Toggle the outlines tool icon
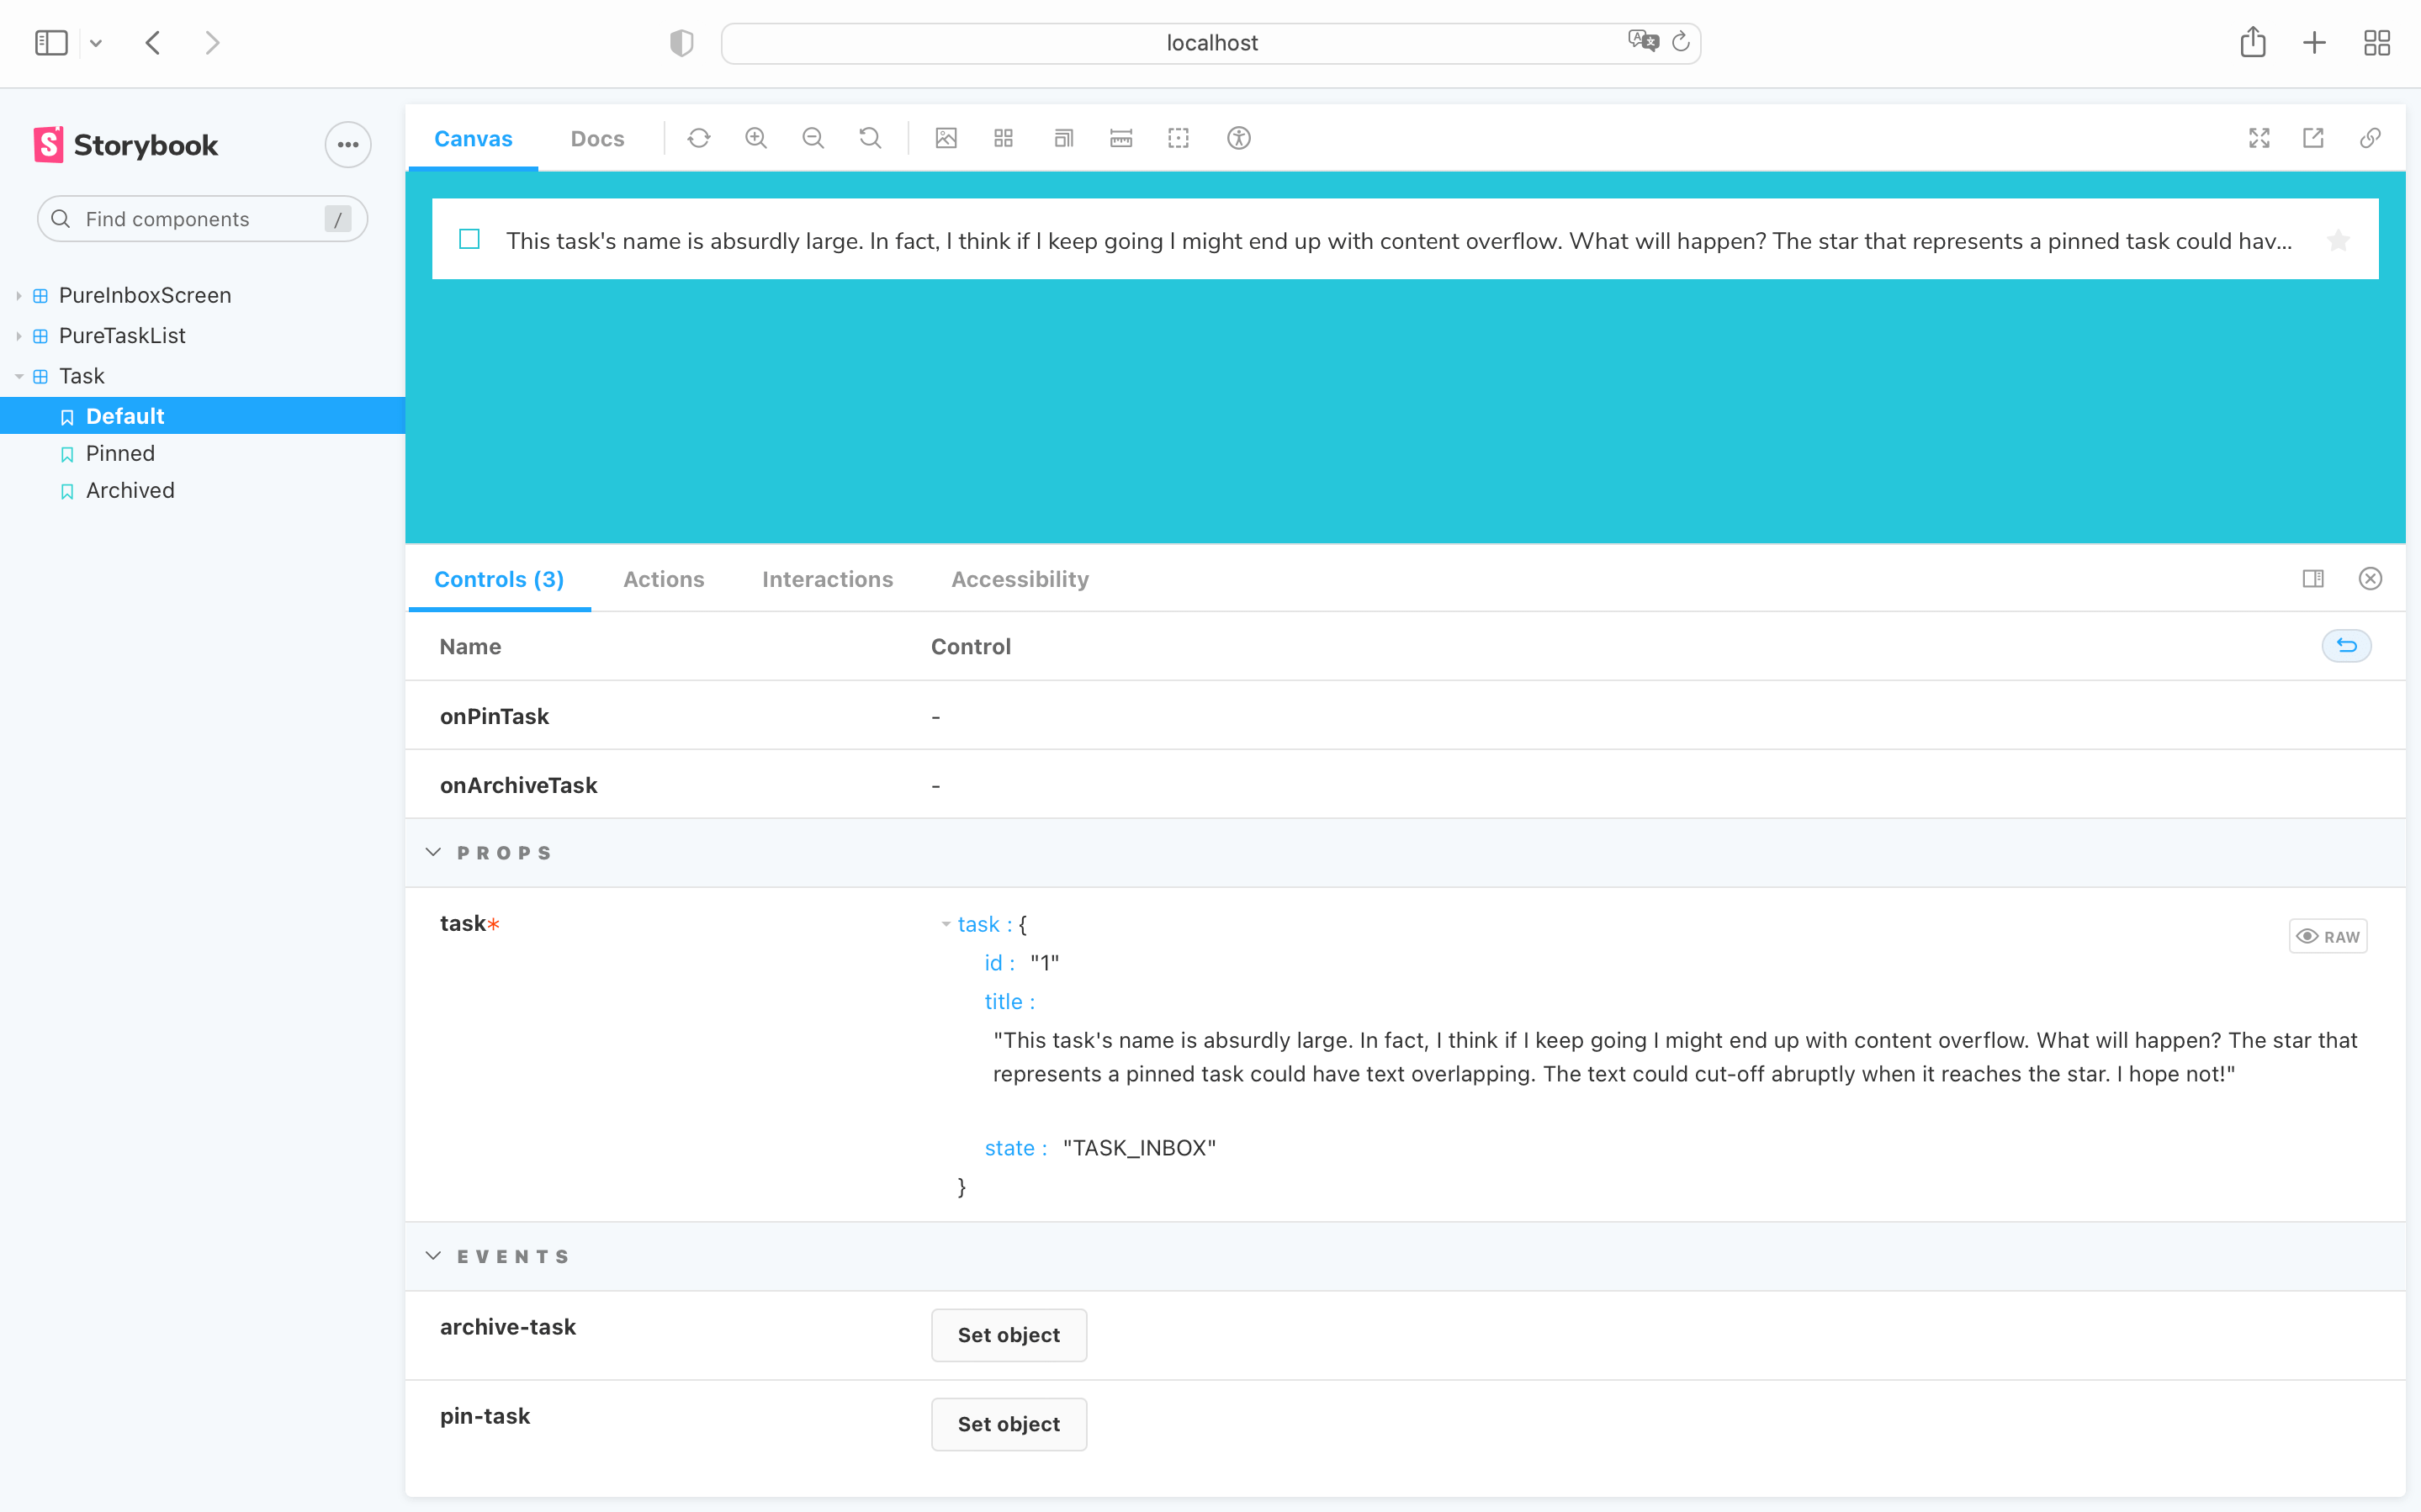This screenshot has width=2421, height=1512. 1178,138
